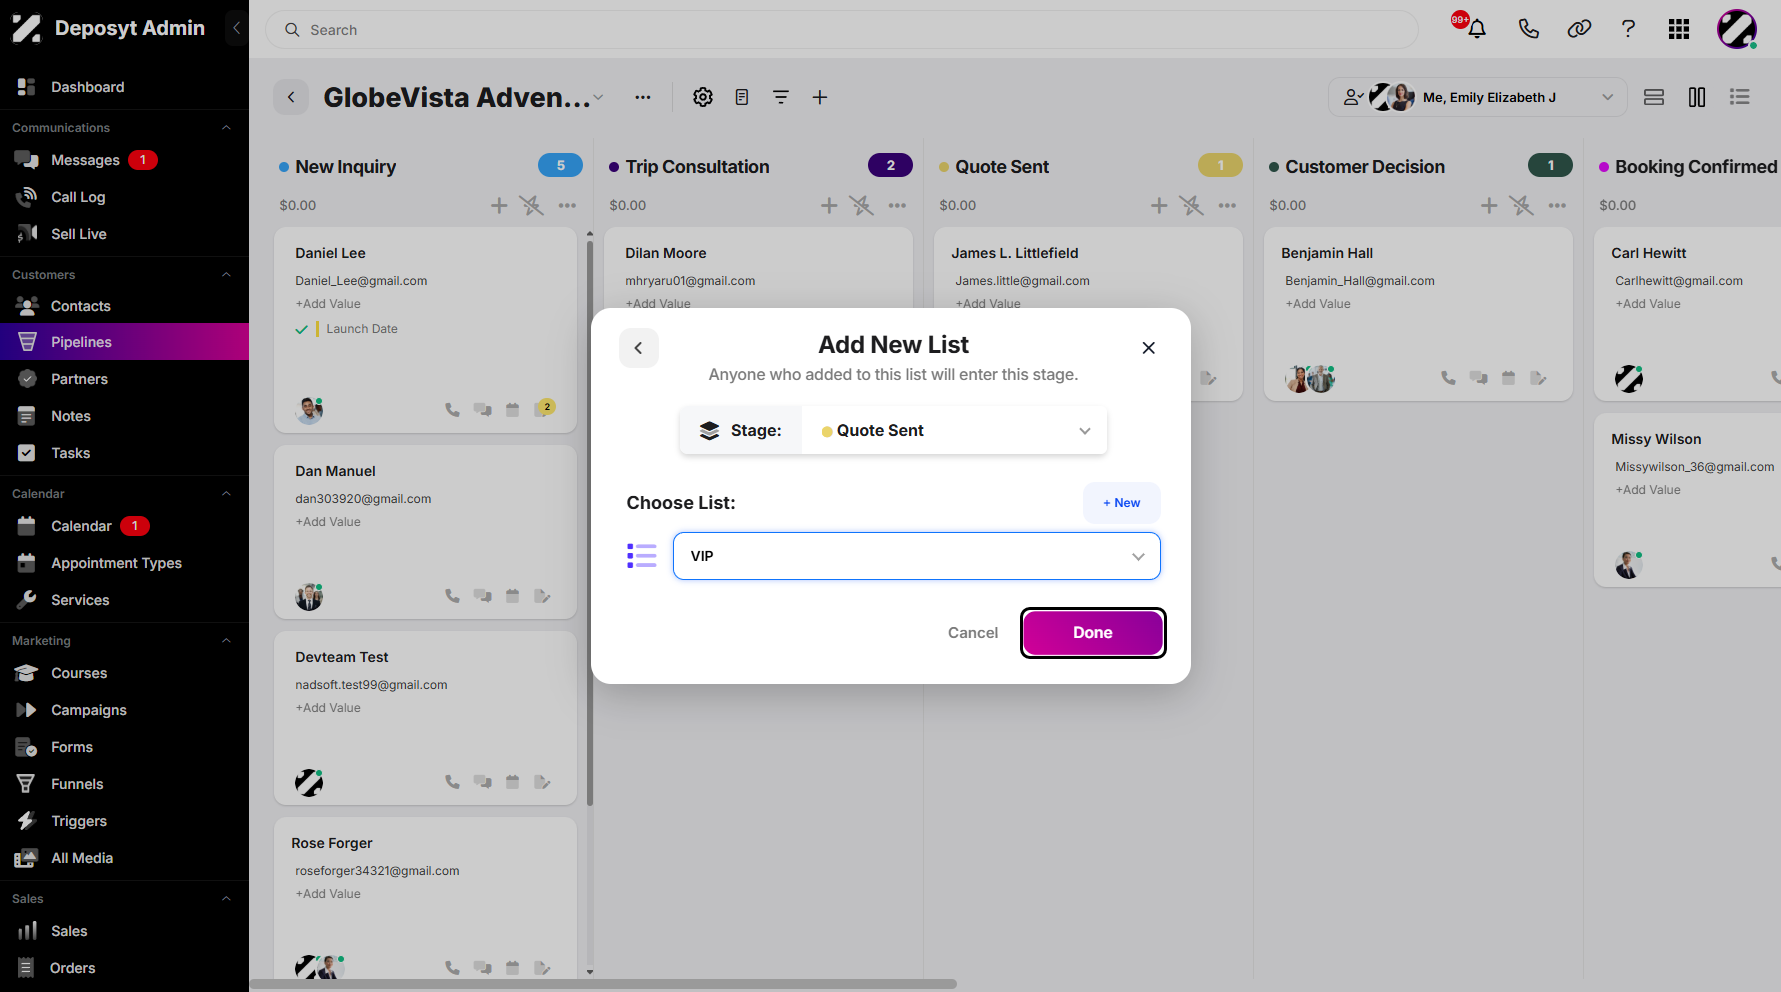Click +Add Value on Dan Manuel card

coord(328,522)
